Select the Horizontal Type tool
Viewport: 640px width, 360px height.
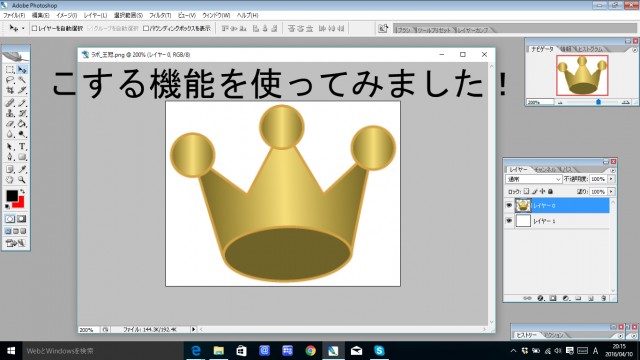click(x=22, y=146)
